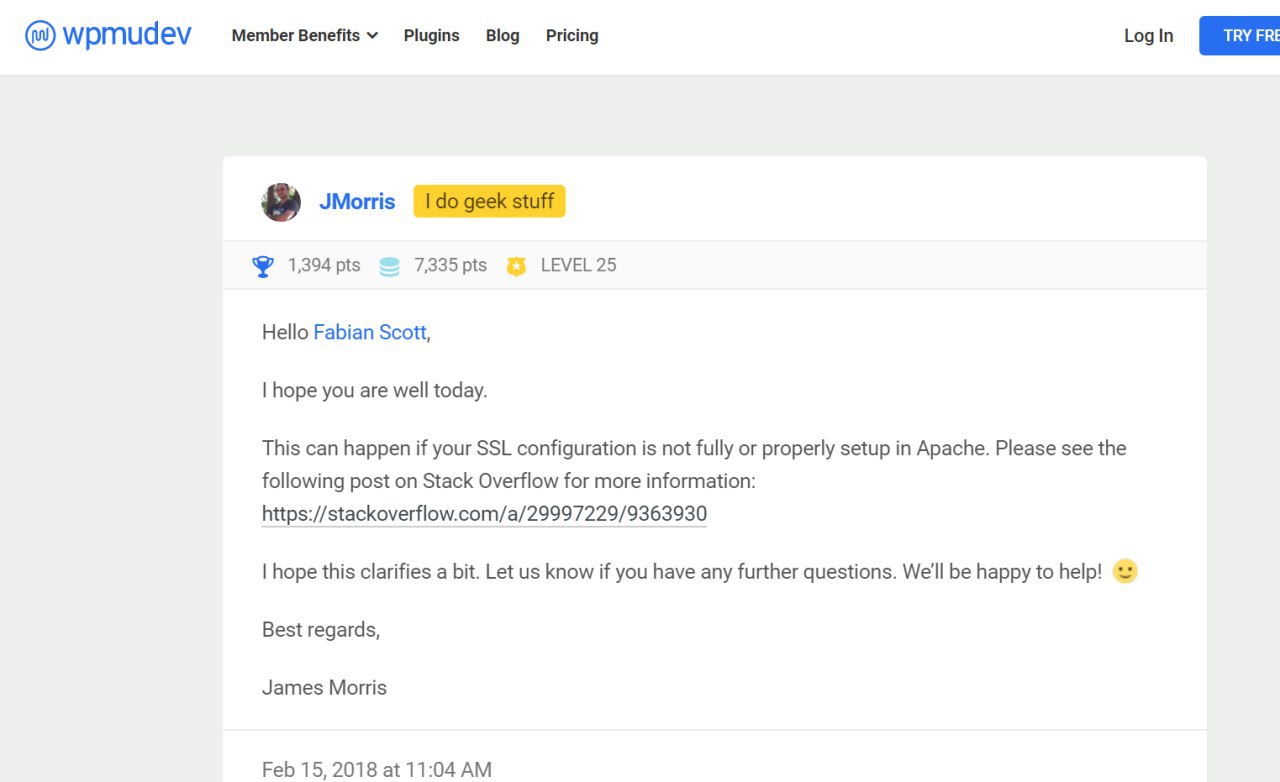Open JMorris avatar thumbnail
This screenshot has width=1280, height=782.
[281, 202]
